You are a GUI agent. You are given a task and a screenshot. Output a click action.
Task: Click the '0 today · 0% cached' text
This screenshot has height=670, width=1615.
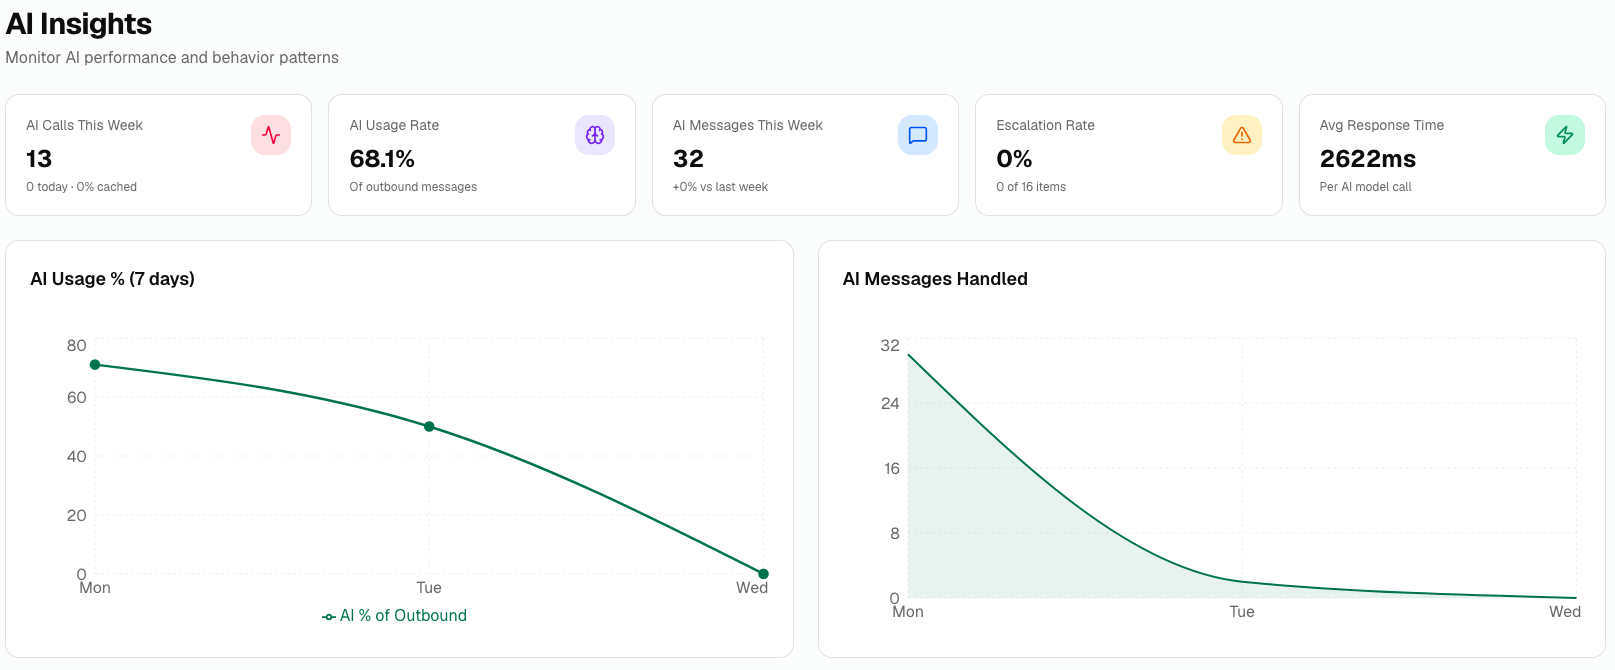coord(81,187)
